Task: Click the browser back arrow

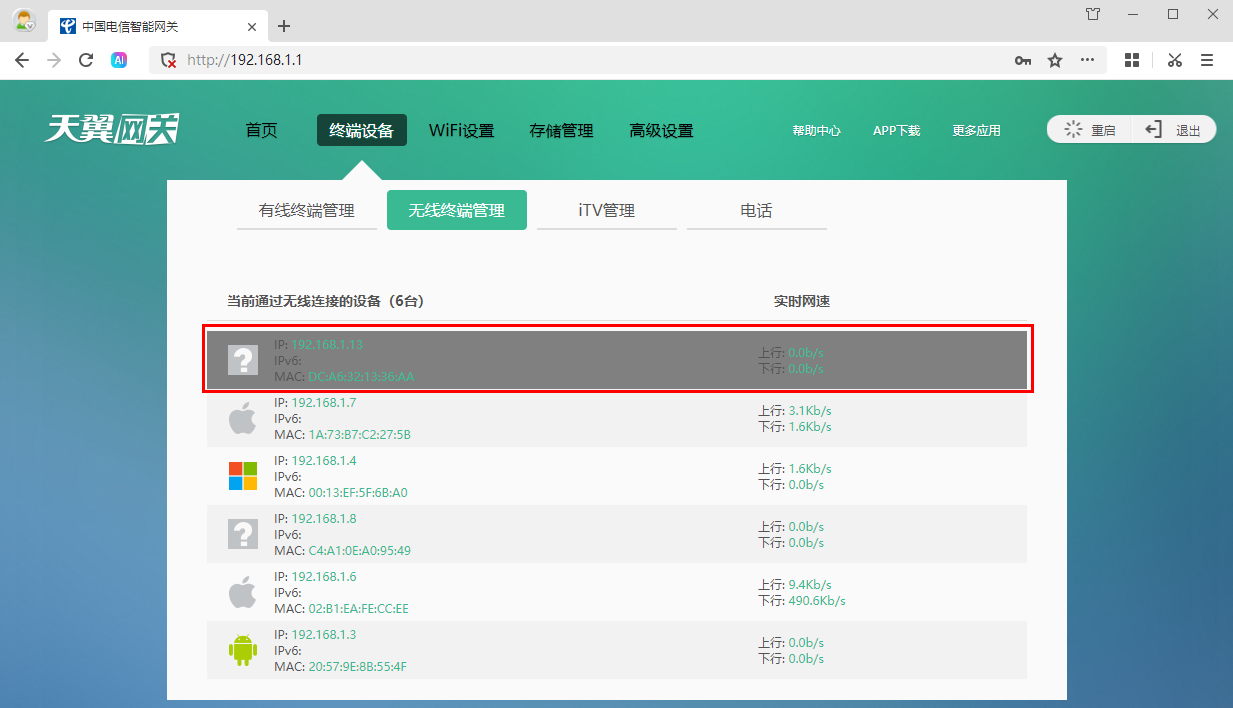Action: tap(22, 60)
